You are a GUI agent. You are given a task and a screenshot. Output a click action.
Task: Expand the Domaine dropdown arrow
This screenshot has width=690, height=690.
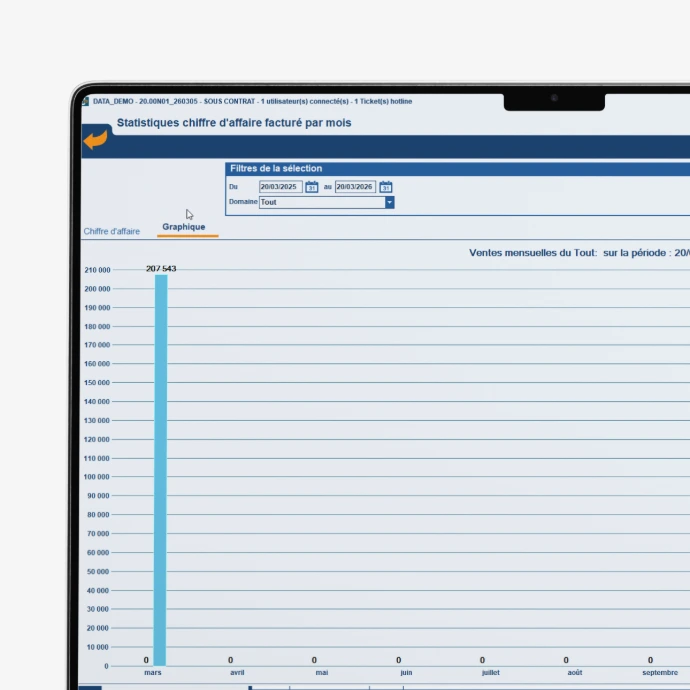[389, 202]
